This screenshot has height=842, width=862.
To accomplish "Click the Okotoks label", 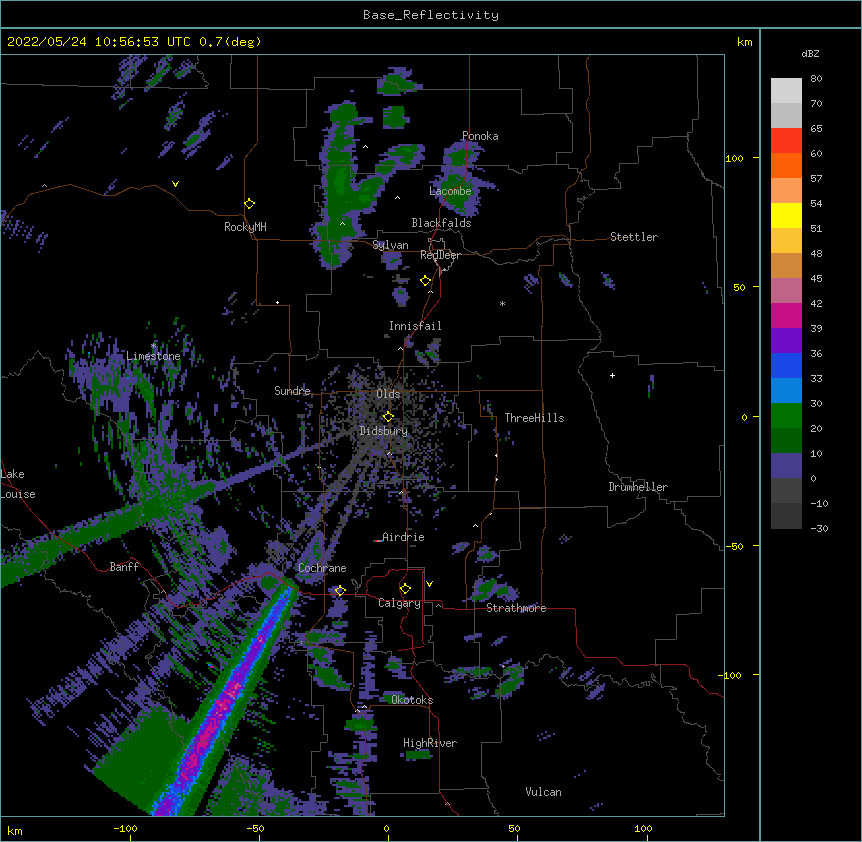I will coord(412,700).
